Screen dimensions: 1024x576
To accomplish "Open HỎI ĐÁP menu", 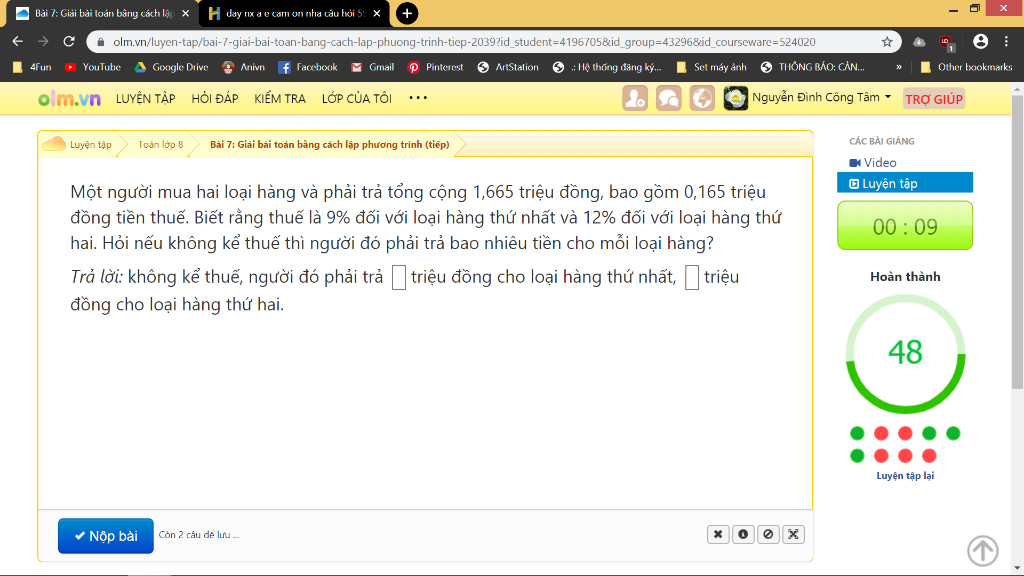I will tap(215, 99).
